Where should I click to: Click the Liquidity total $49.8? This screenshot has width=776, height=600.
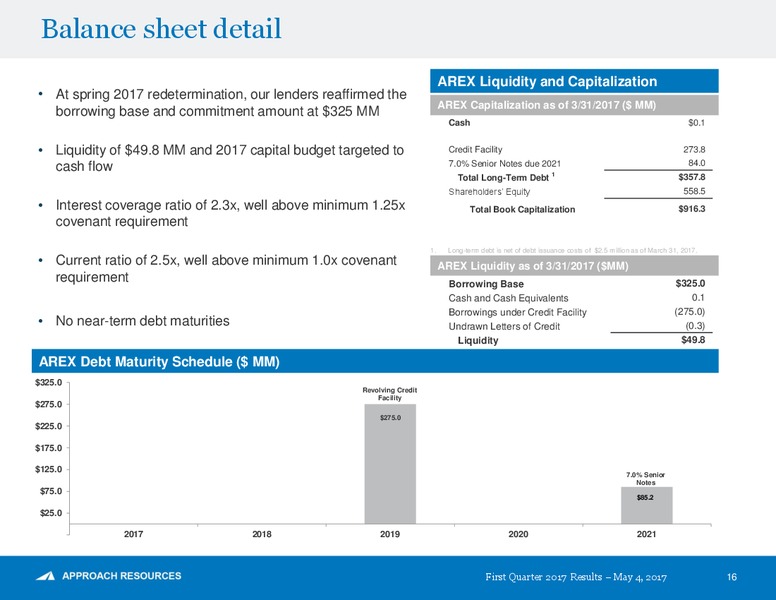pyautogui.click(x=693, y=340)
